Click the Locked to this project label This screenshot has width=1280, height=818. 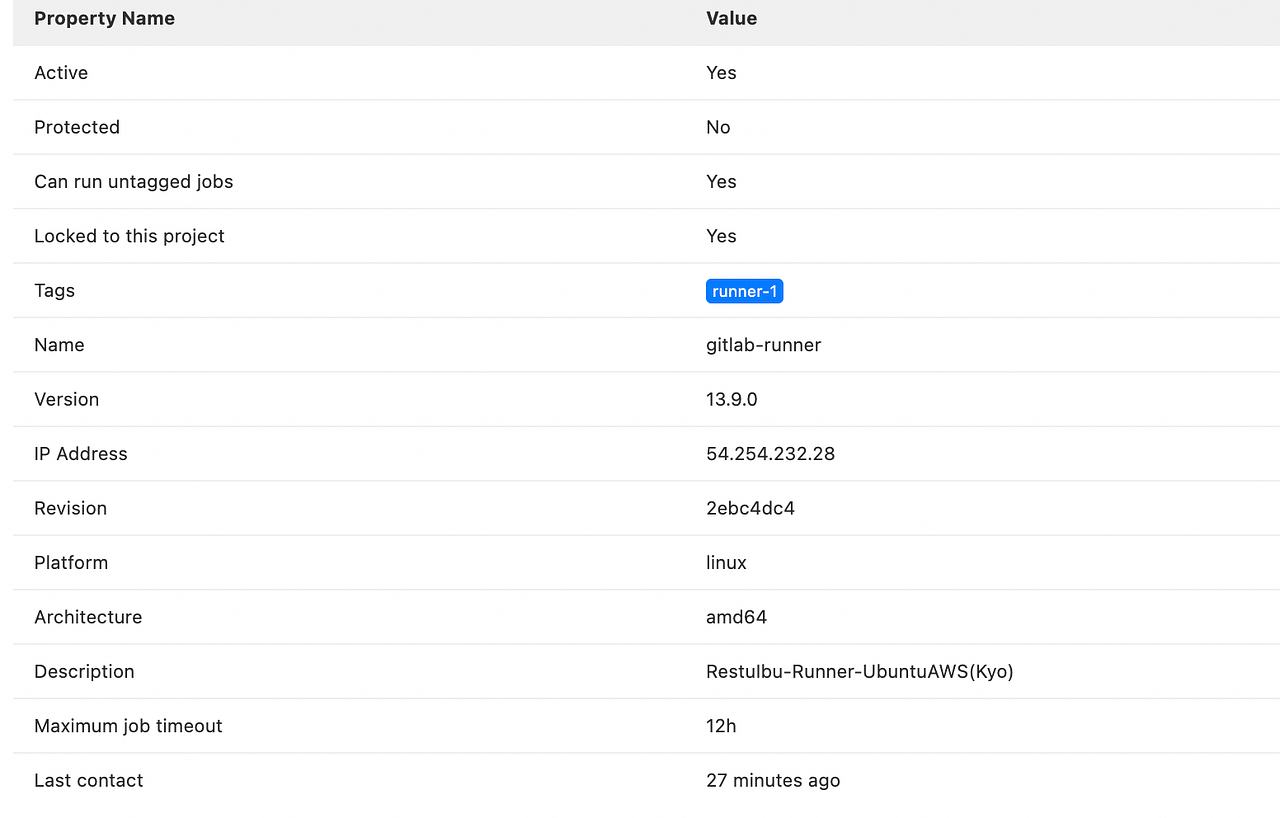(x=129, y=236)
